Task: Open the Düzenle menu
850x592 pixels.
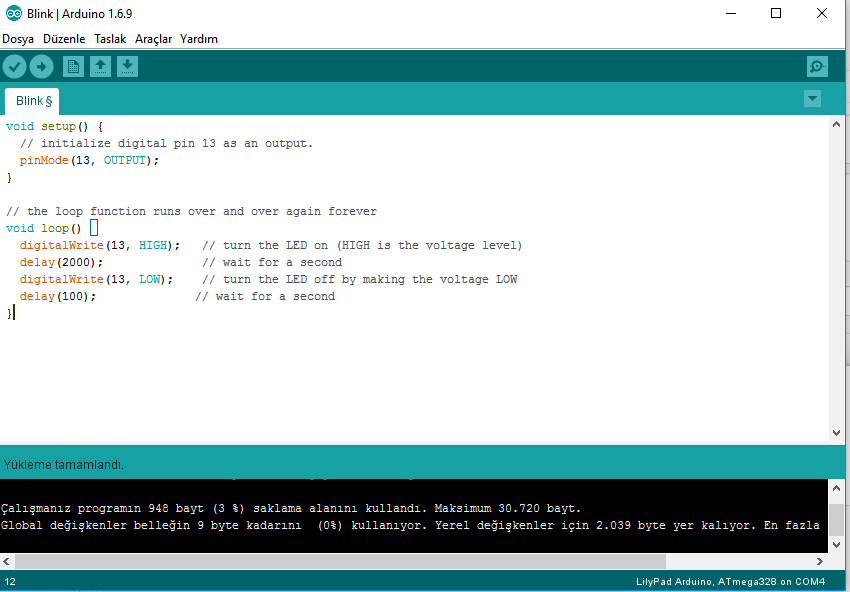Action: (x=62, y=38)
